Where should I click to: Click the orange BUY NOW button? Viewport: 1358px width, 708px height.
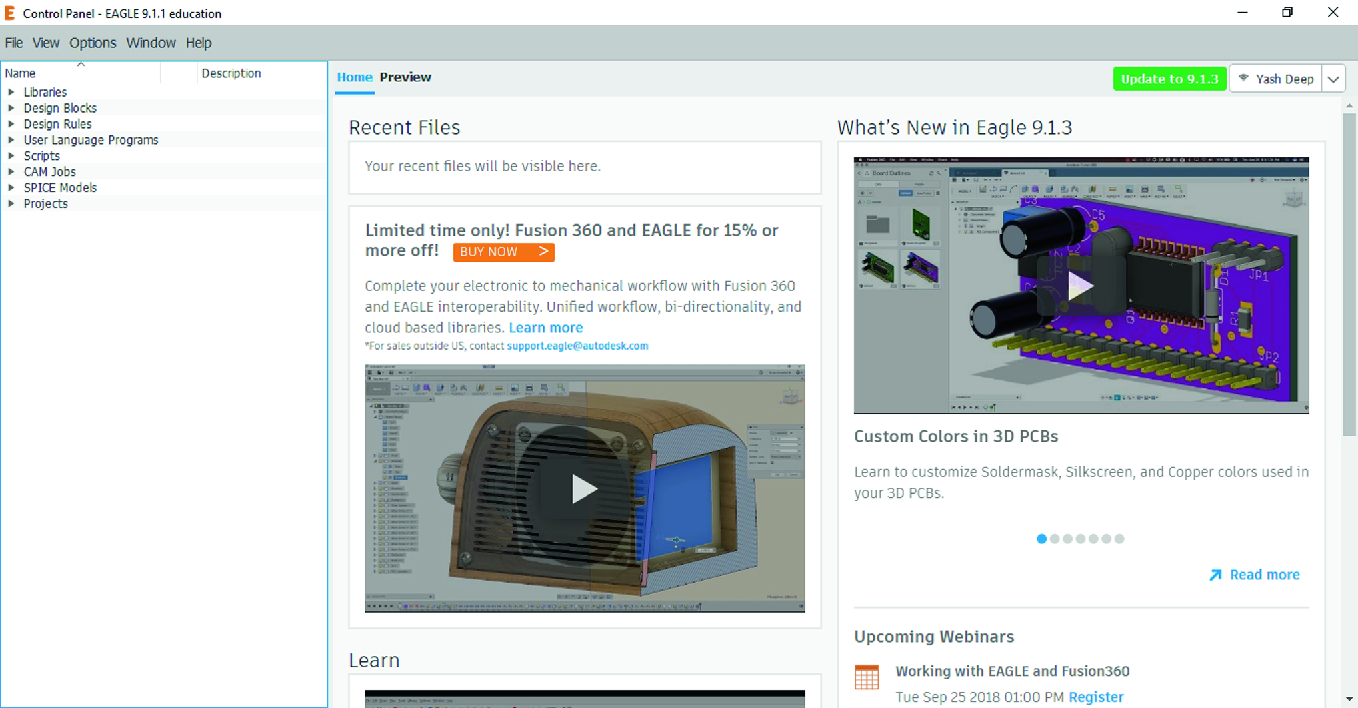504,252
